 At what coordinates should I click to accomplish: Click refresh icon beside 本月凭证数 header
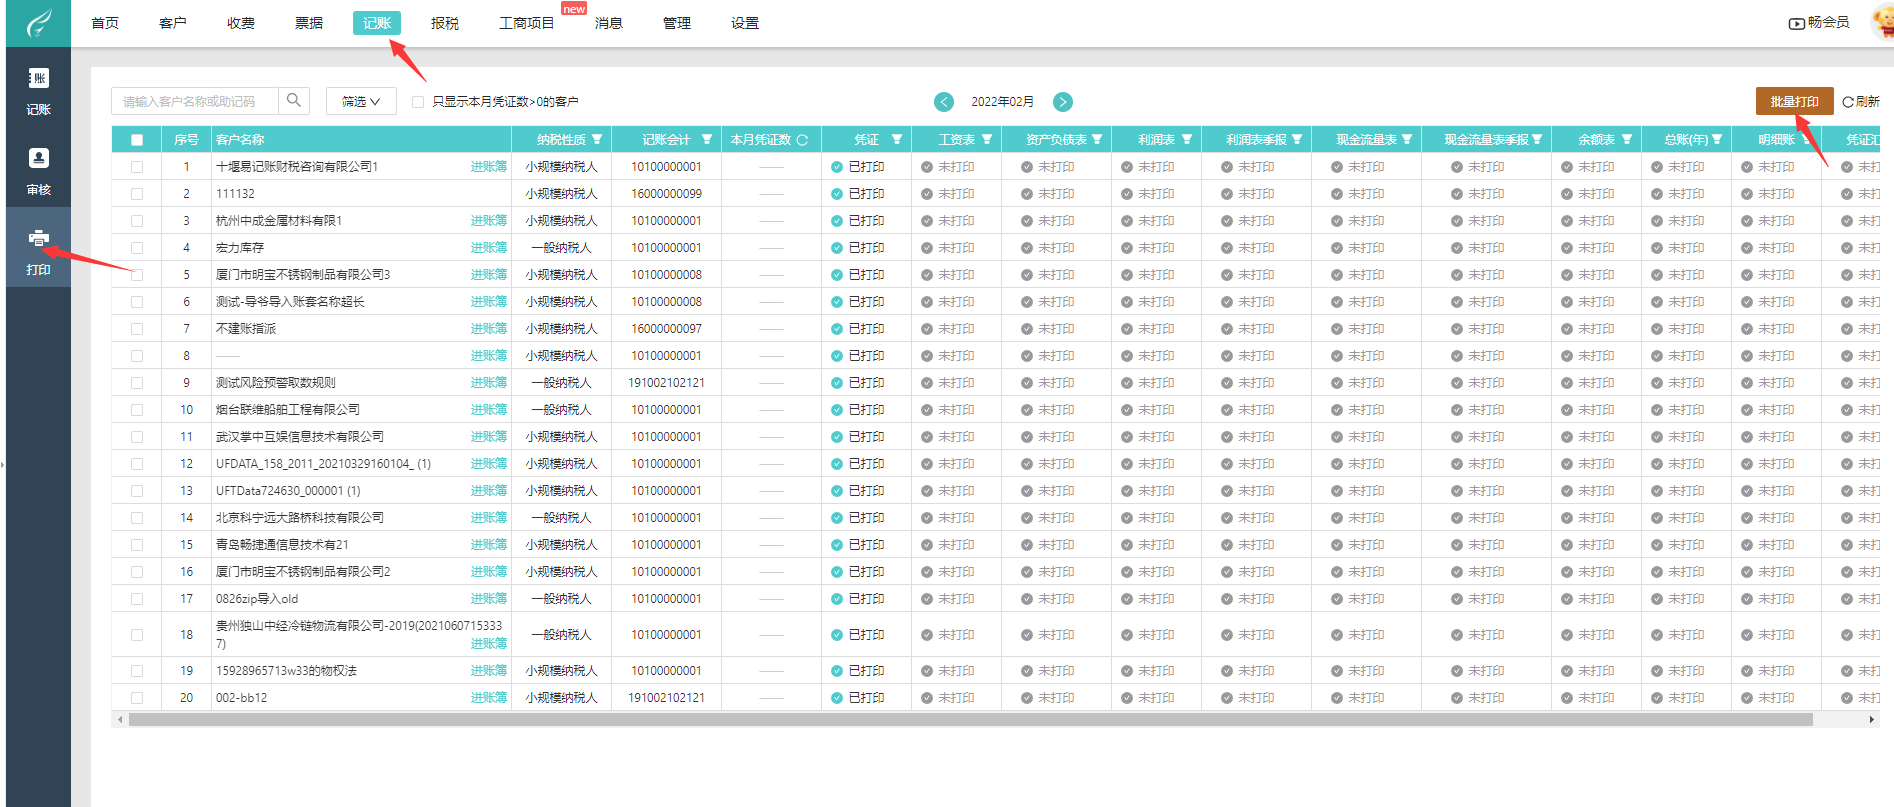pyautogui.click(x=802, y=140)
